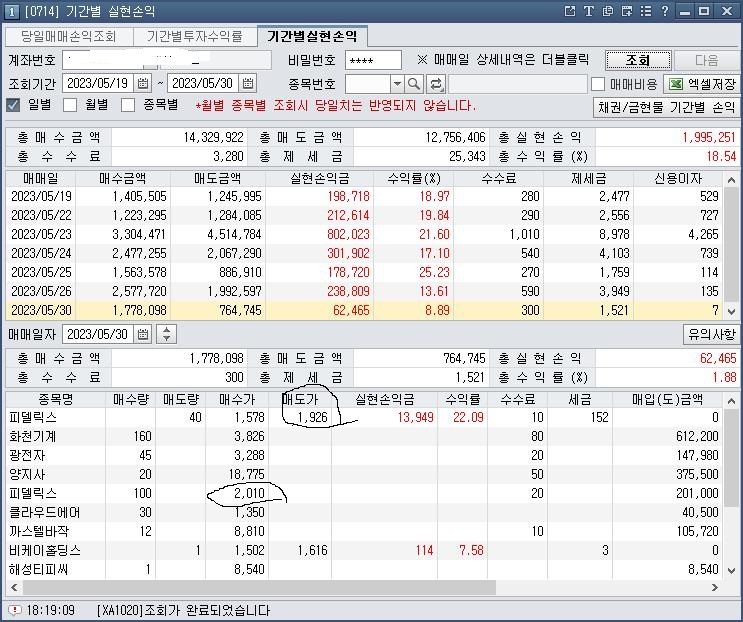The height and width of the screenshot is (622, 743).
Task: Click the copy screen icon in title bar
Action: (607, 11)
